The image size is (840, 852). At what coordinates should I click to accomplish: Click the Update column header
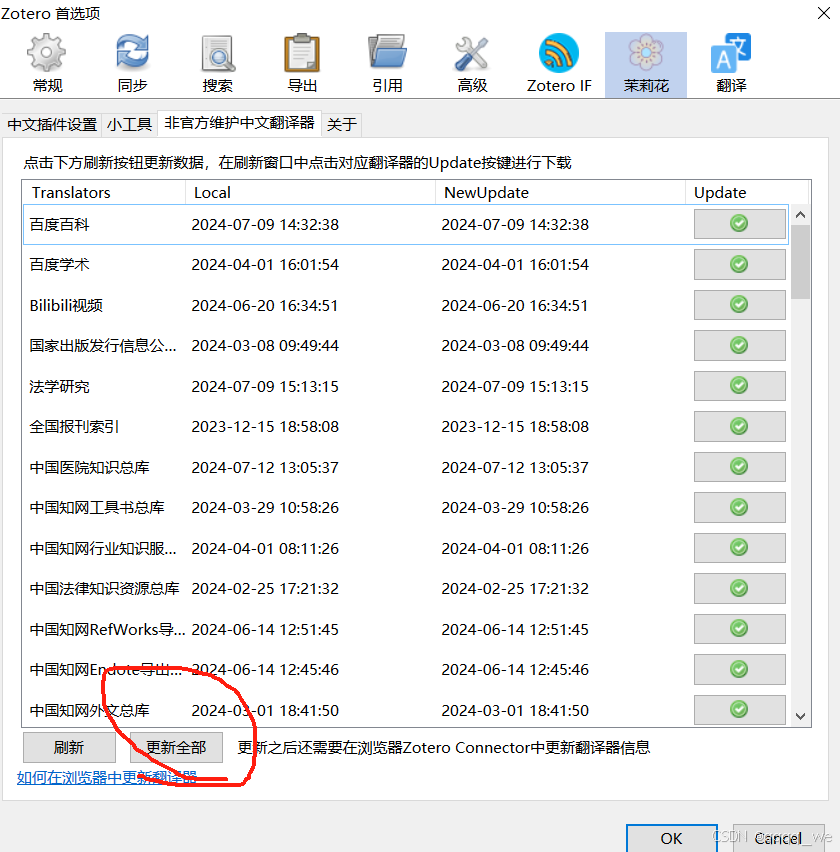tap(747, 192)
